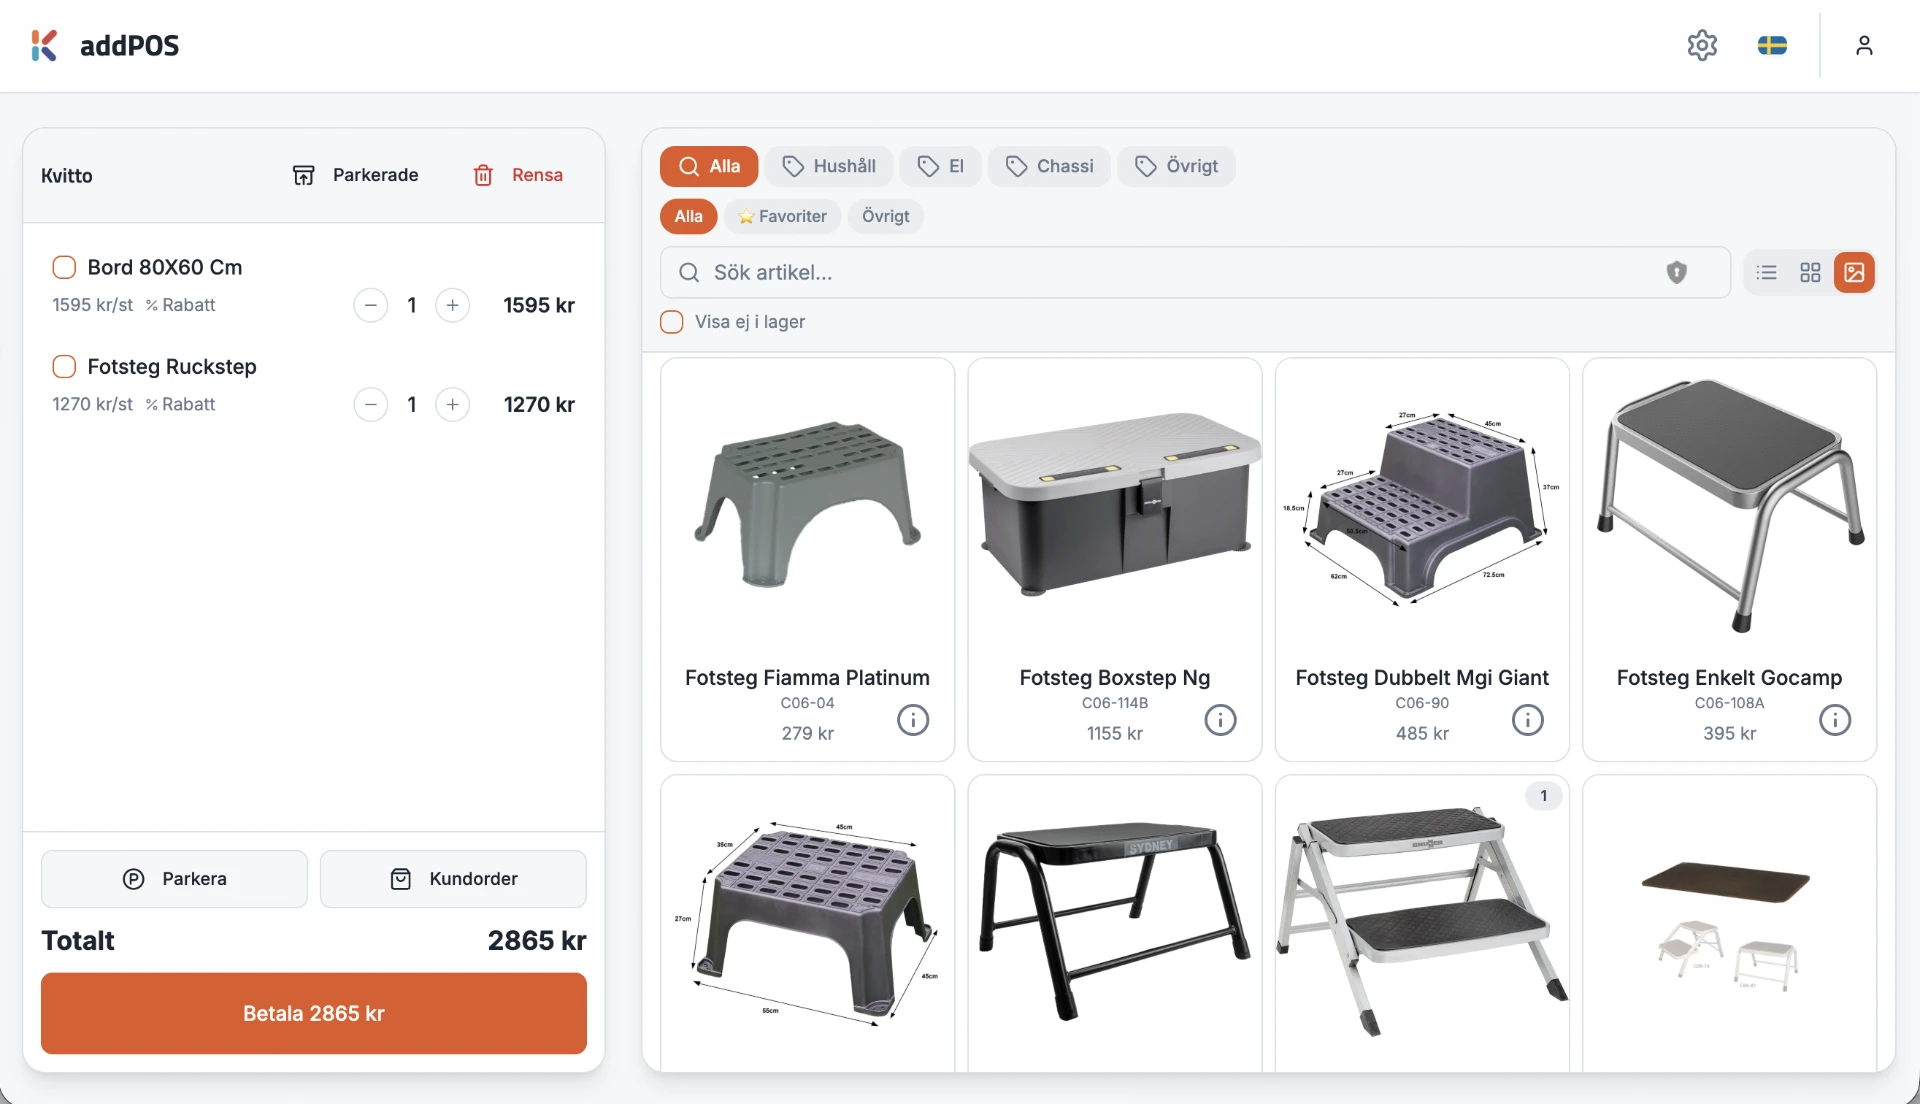This screenshot has width=1920, height=1104.
Task: Select the Alla subcategory filter
Action: point(689,216)
